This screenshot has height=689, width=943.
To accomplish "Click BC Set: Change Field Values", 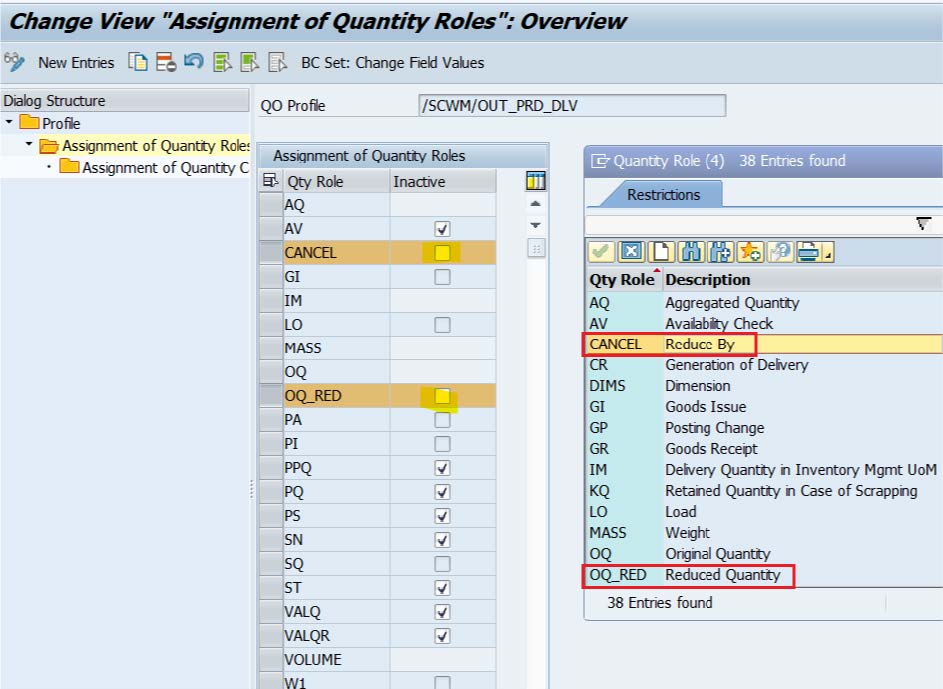I will tap(392, 62).
